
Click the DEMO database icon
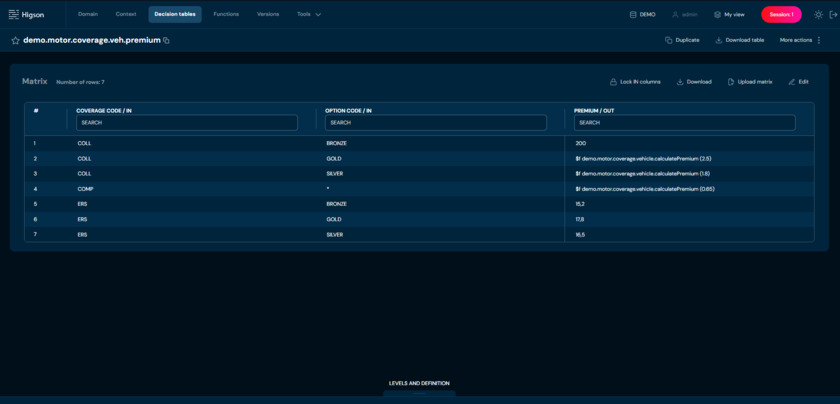pos(633,14)
